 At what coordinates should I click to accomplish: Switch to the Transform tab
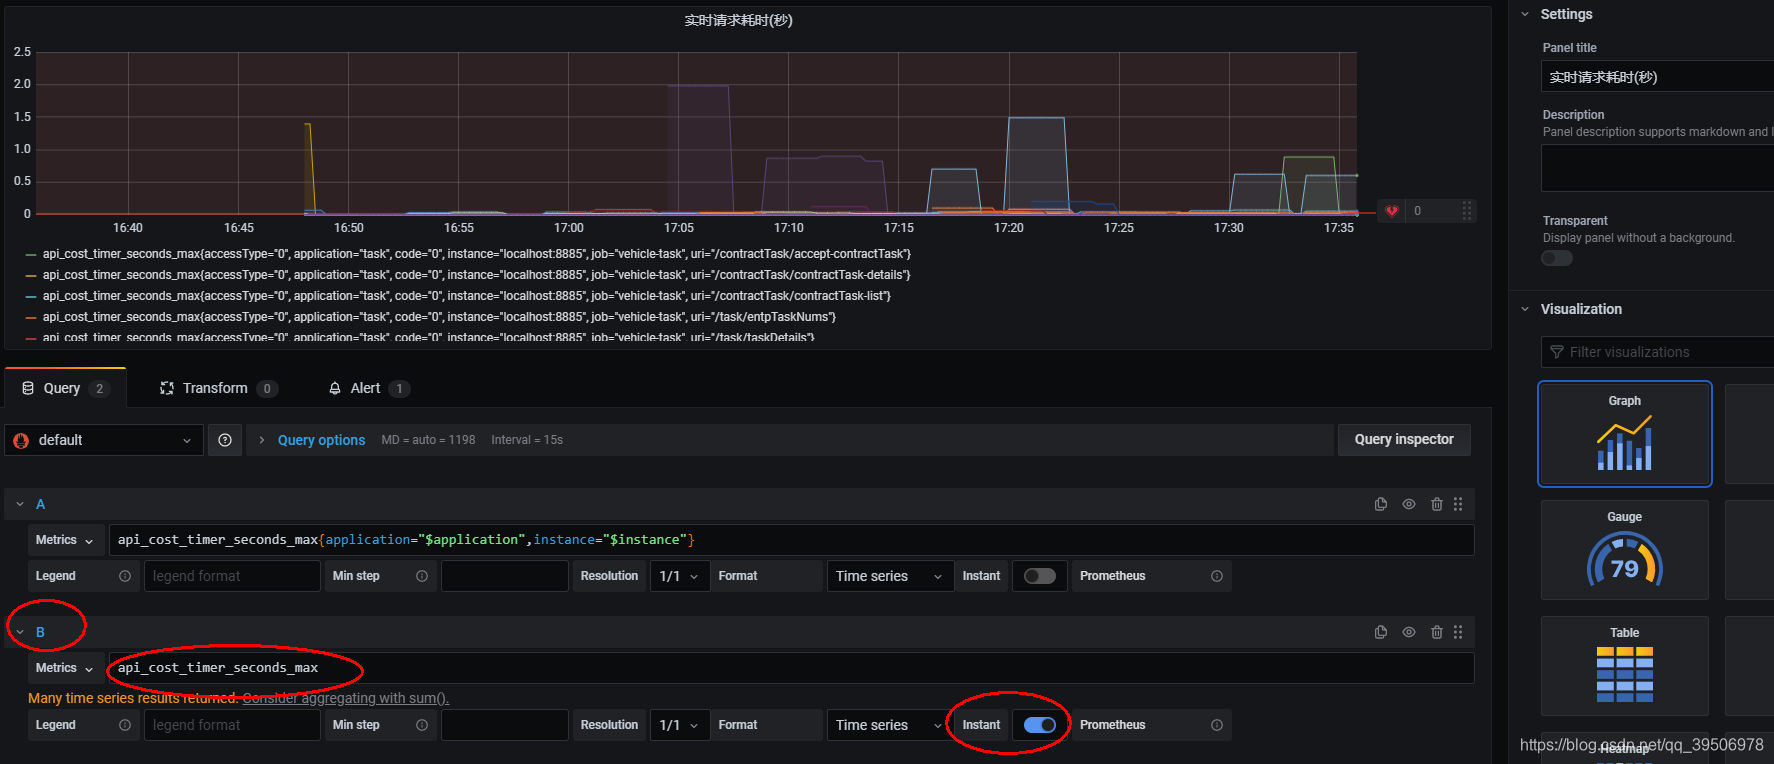click(218, 388)
